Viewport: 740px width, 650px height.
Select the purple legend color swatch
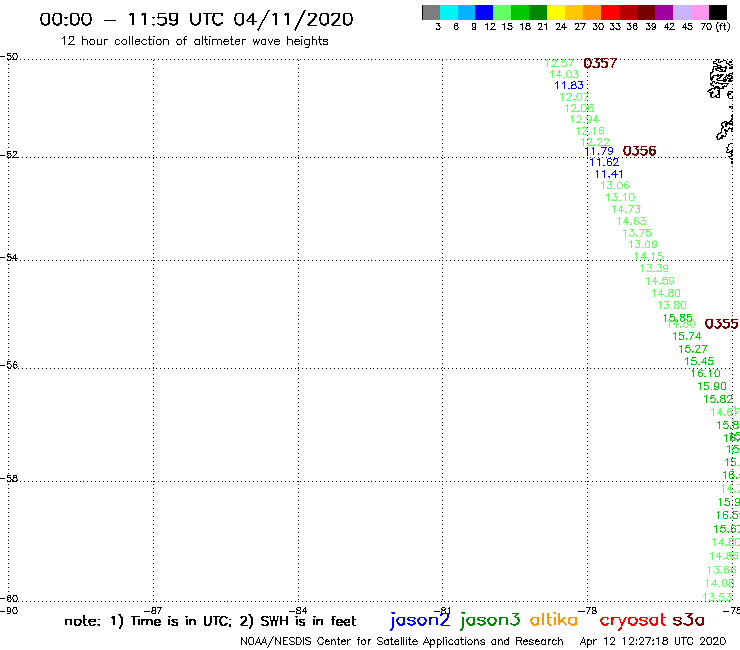(x=664, y=12)
